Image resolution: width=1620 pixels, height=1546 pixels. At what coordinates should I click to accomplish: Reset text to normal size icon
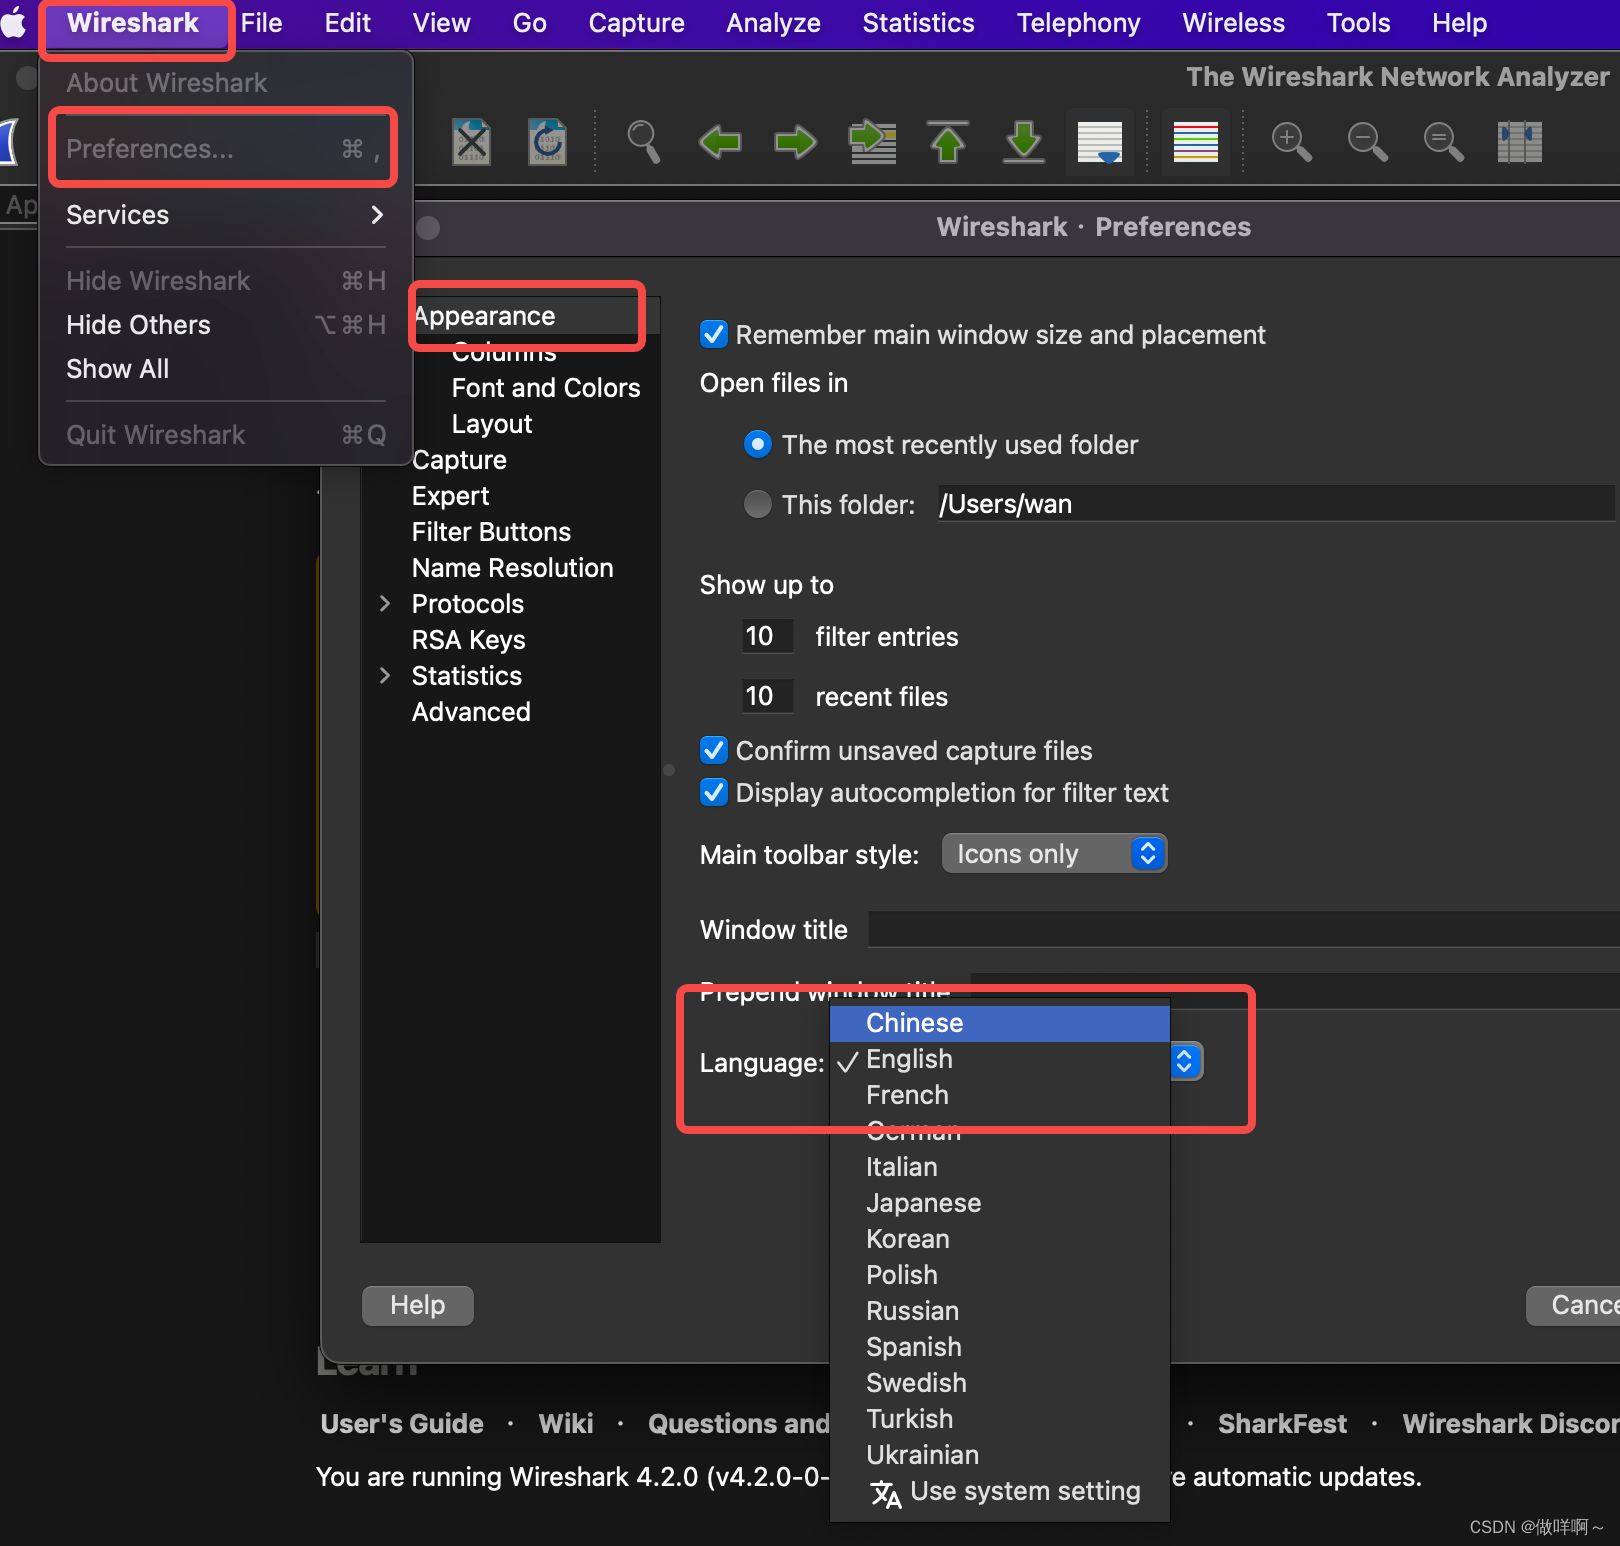click(x=1443, y=142)
